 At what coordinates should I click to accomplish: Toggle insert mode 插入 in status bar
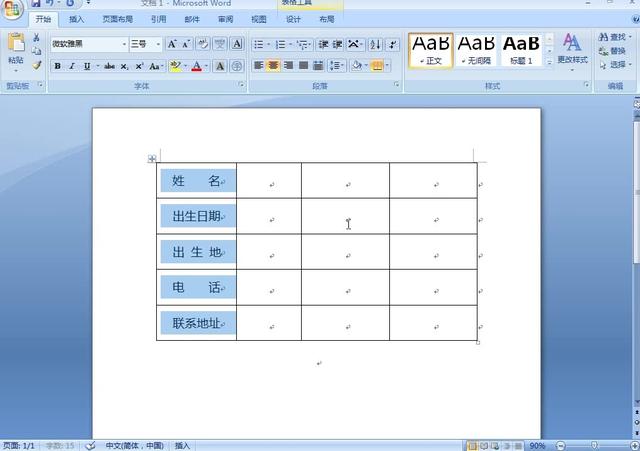point(182,446)
